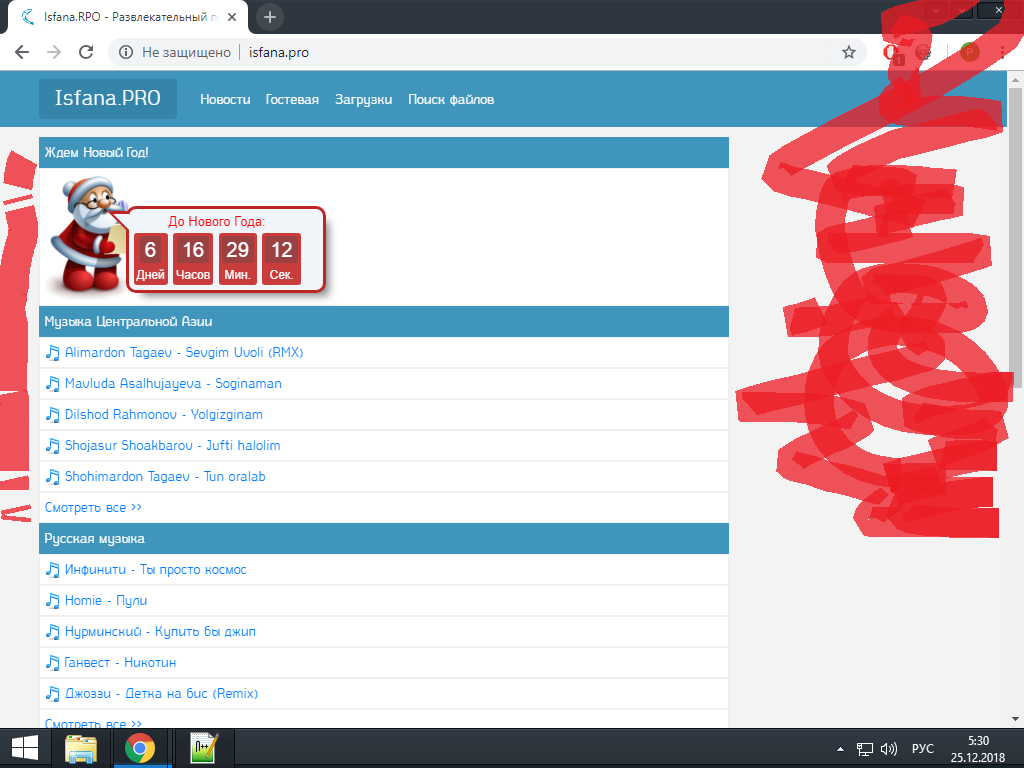1024x768 pixels.
Task: Switch input language РУС in taskbar
Action: [x=923, y=748]
